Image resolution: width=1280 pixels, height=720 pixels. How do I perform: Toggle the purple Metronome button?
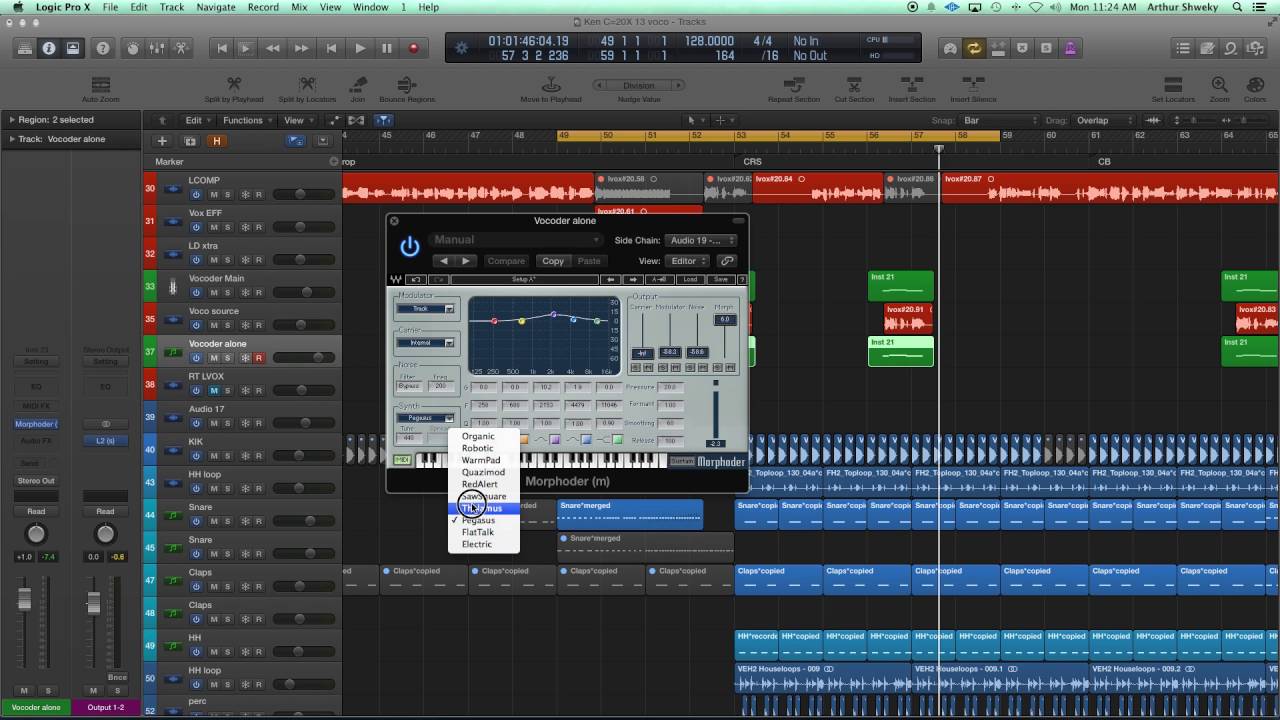coord(1070,48)
